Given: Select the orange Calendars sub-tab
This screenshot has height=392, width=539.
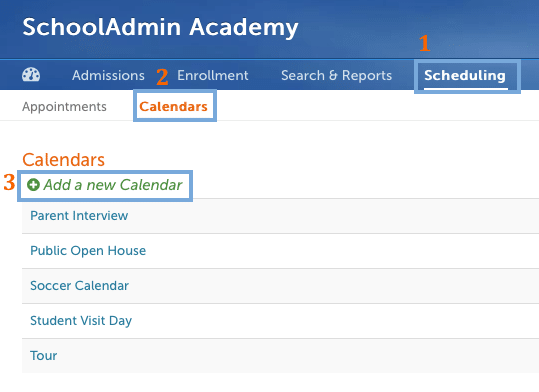Looking at the screenshot, I should [x=173, y=107].
